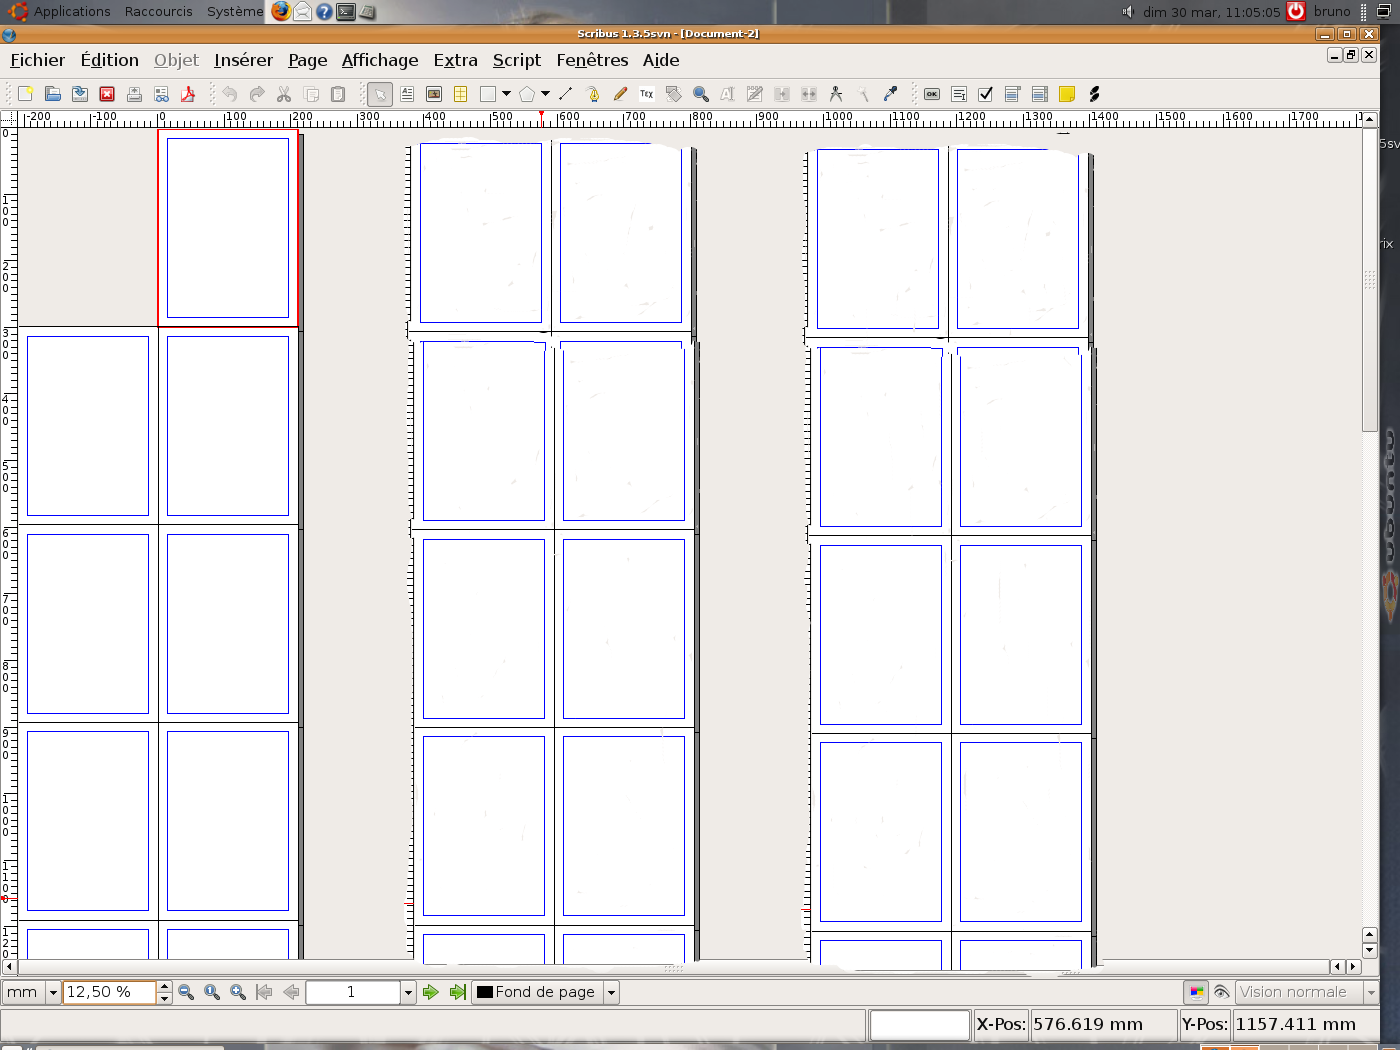Go to the next page arrow

431,992
